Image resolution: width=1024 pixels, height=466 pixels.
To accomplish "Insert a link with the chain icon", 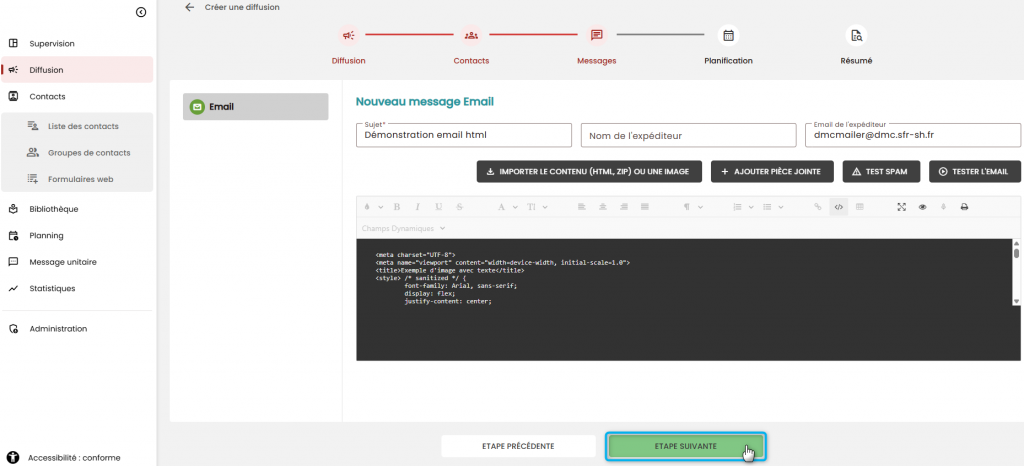I will click(x=818, y=207).
